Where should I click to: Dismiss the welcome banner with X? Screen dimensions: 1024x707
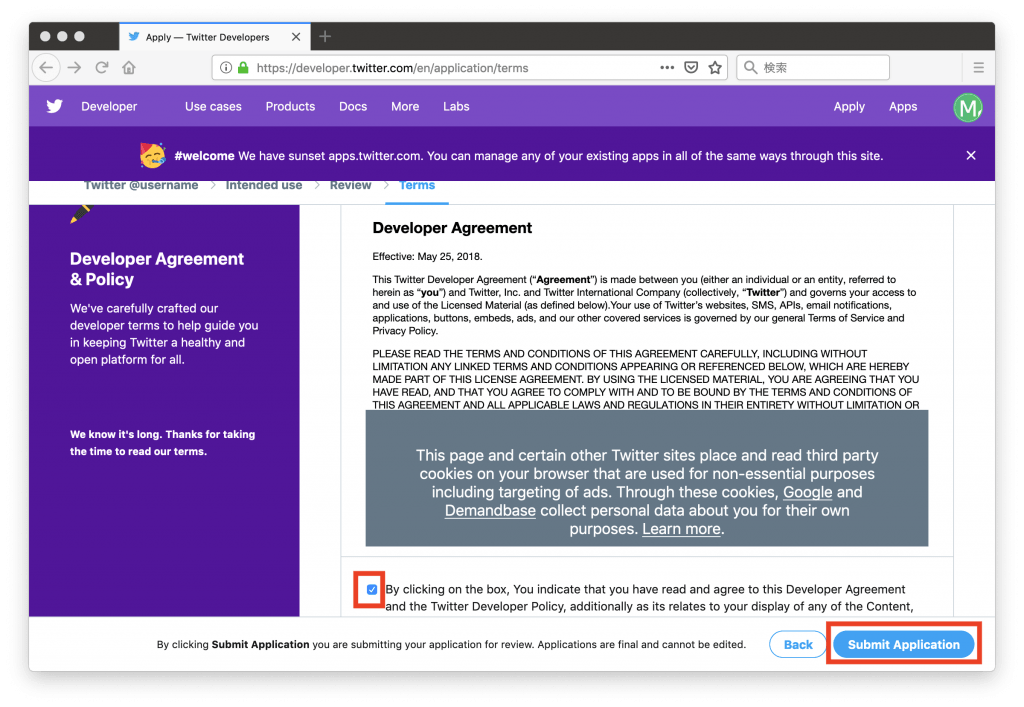click(971, 155)
